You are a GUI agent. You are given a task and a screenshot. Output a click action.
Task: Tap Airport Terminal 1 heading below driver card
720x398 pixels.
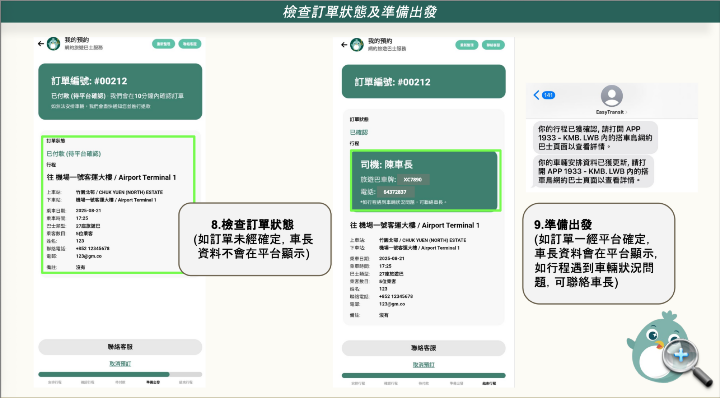(415, 225)
